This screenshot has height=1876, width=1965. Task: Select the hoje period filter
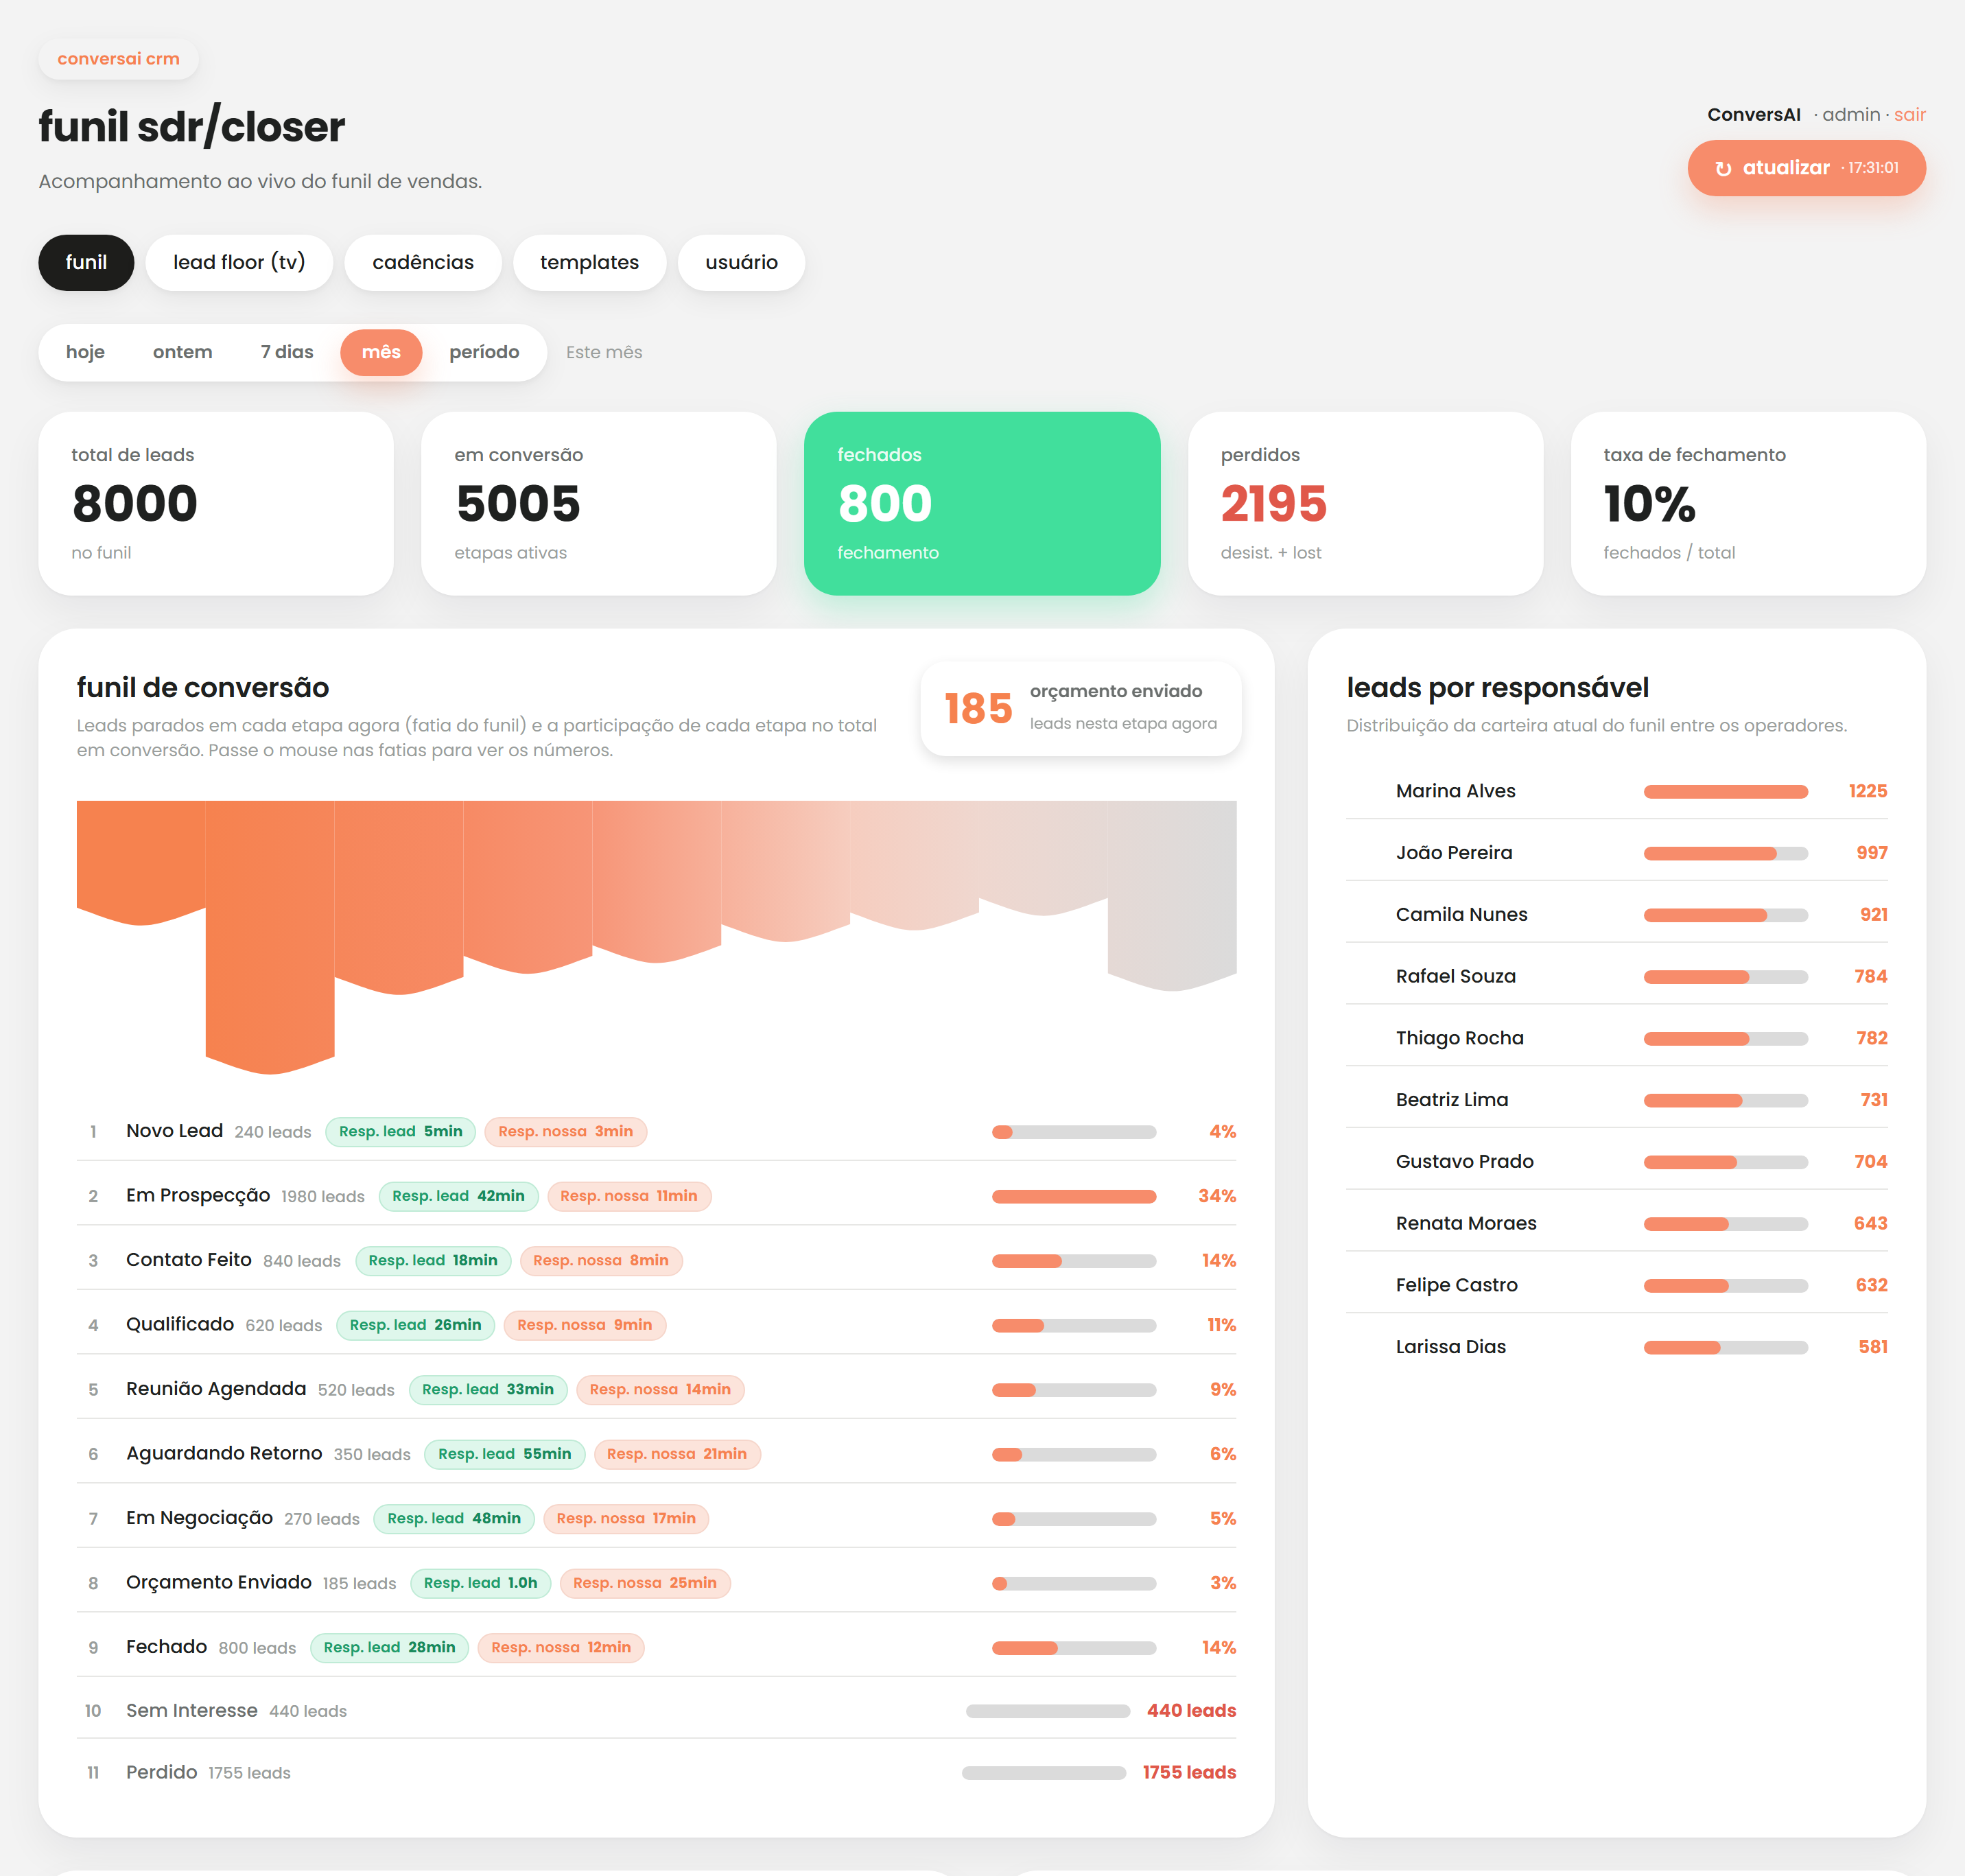pos(85,352)
